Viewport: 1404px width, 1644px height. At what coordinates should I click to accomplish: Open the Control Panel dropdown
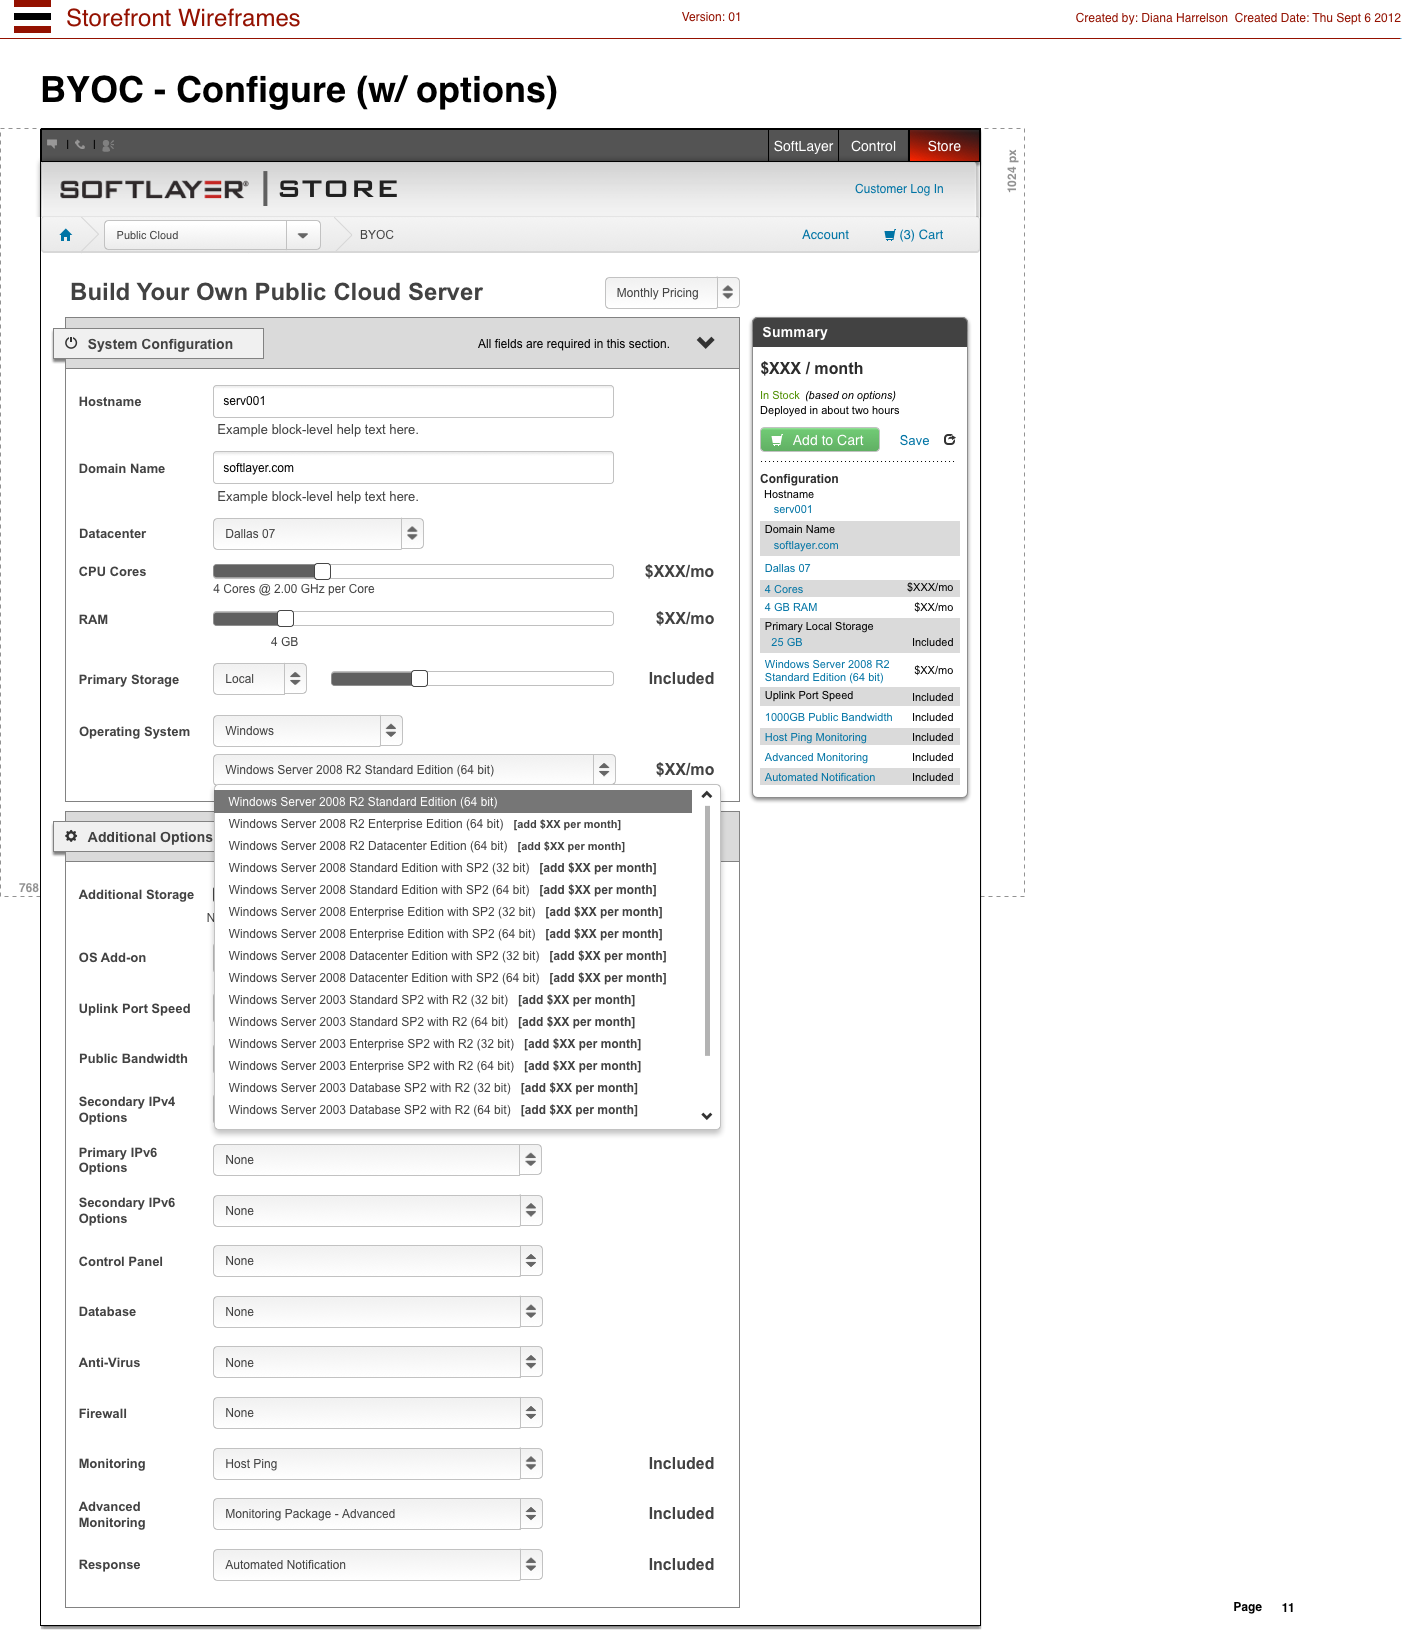tap(377, 1261)
